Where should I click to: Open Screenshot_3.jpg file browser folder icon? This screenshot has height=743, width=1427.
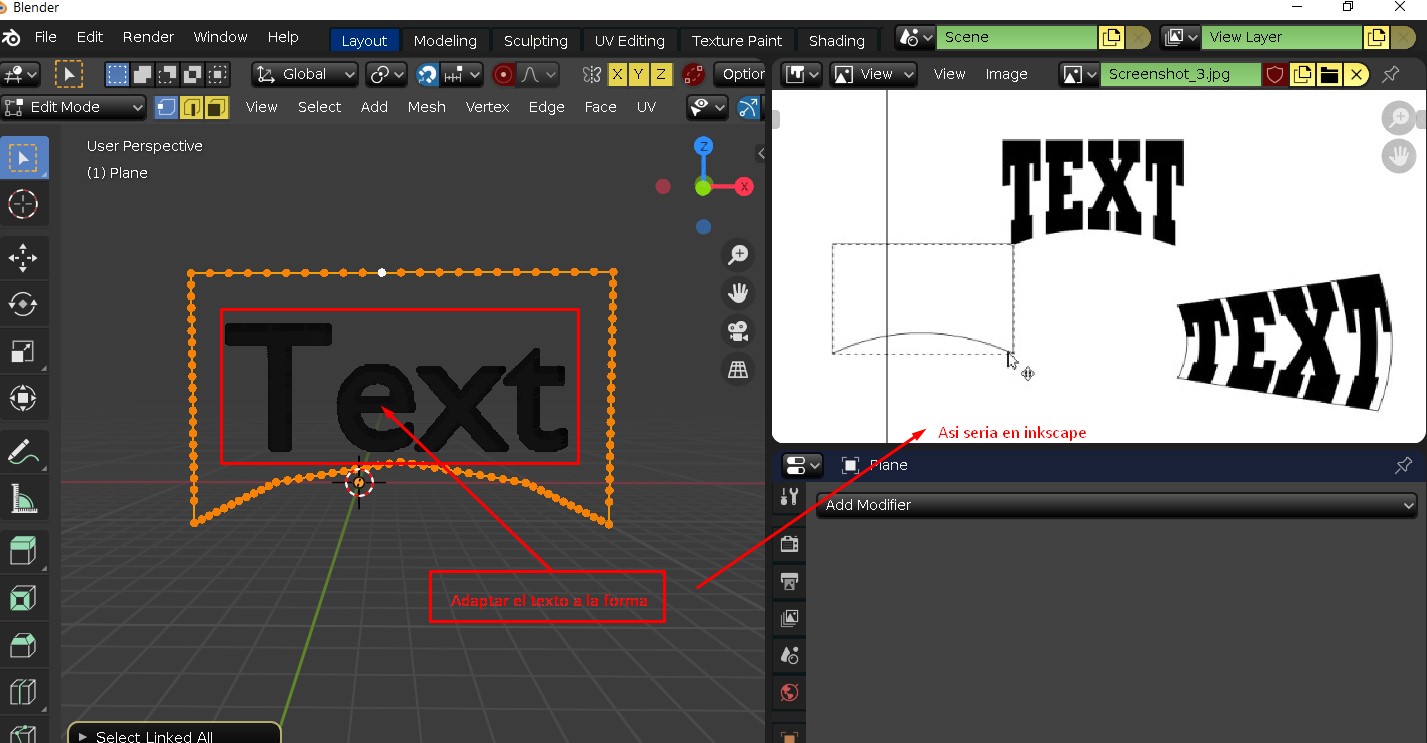pos(1329,75)
